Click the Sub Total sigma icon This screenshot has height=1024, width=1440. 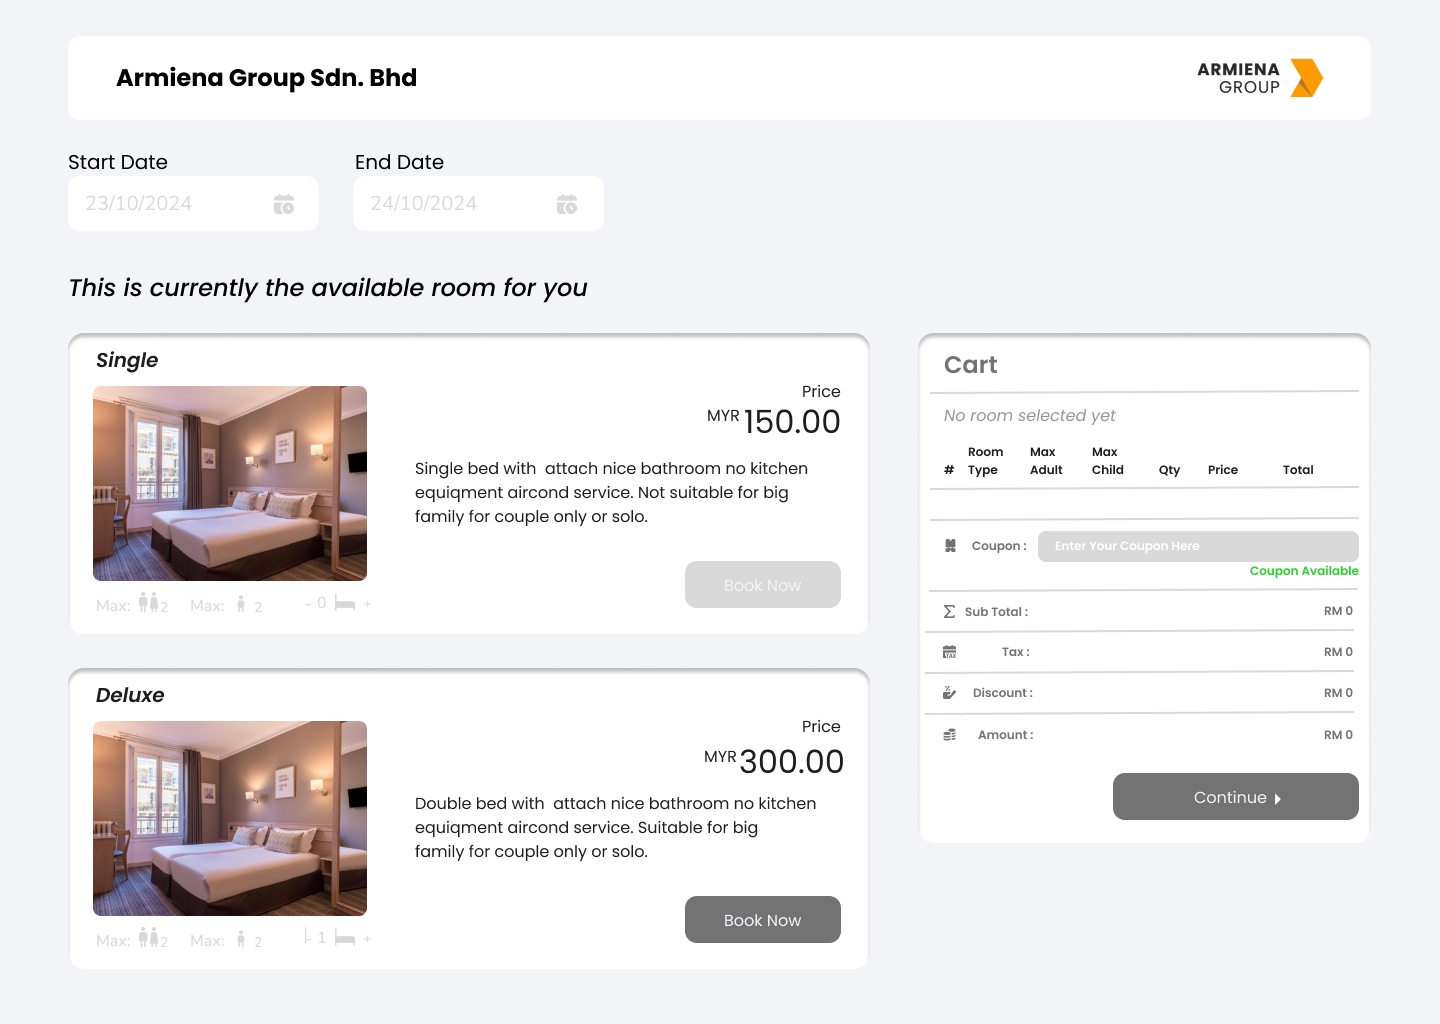(x=949, y=611)
